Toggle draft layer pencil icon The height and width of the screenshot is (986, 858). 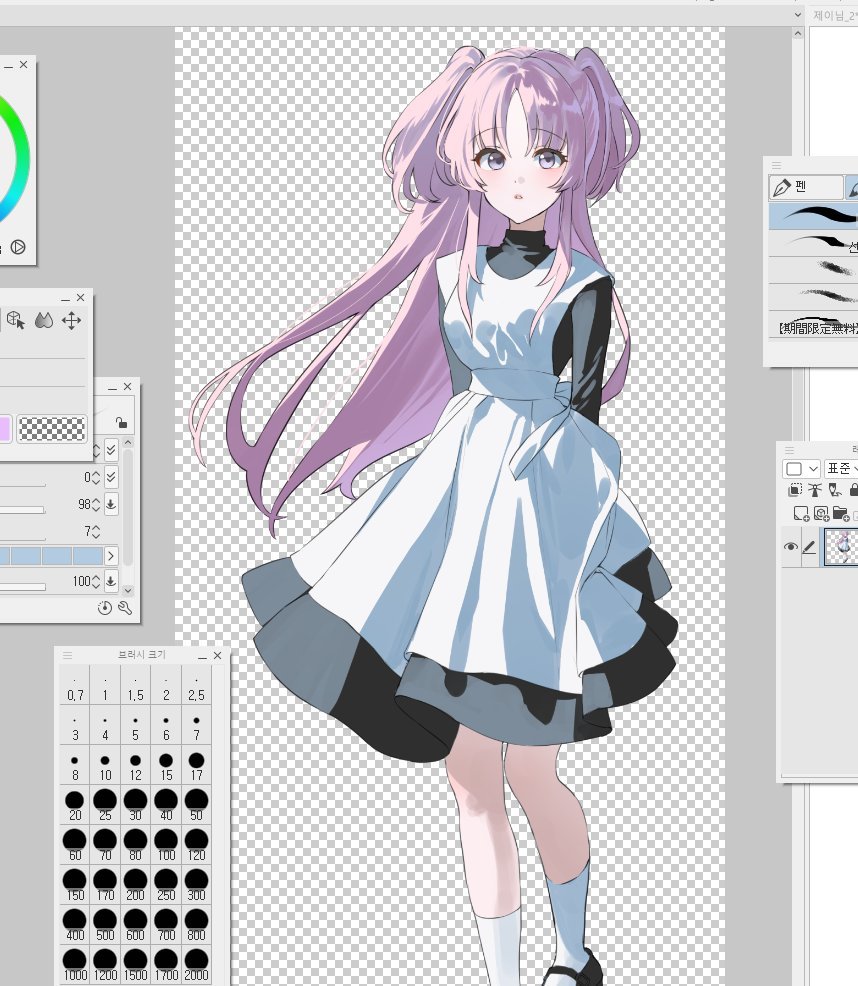pyautogui.click(x=835, y=490)
